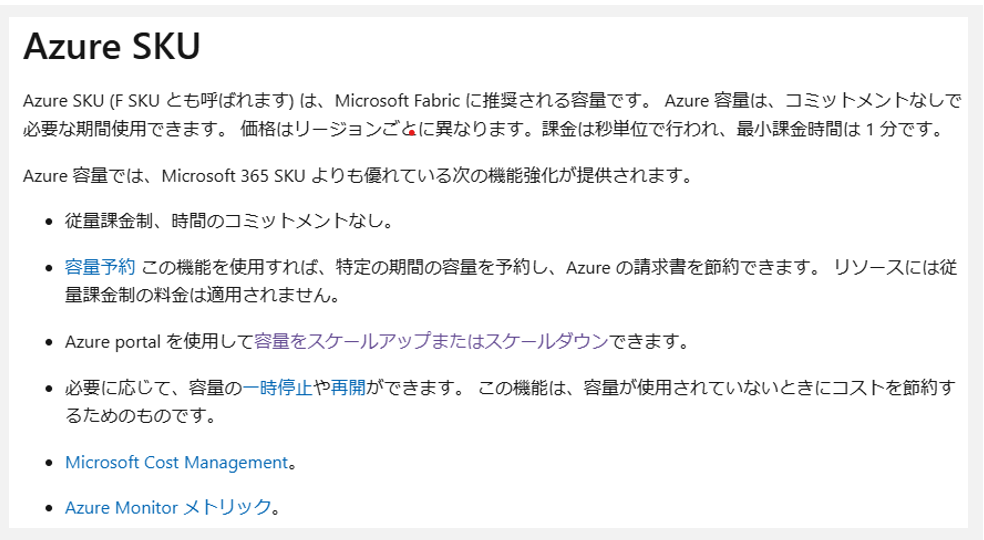Follow the 一時停止 link

(x=277, y=388)
